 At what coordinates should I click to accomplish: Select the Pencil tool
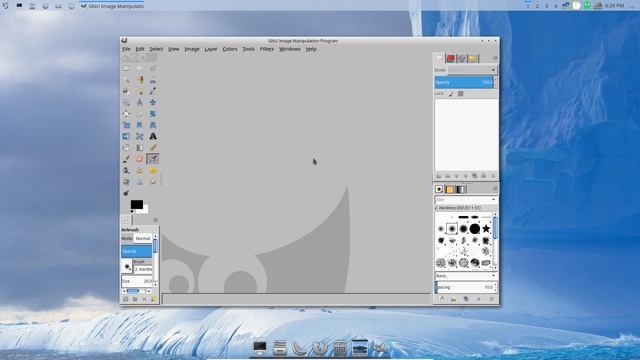153,148
